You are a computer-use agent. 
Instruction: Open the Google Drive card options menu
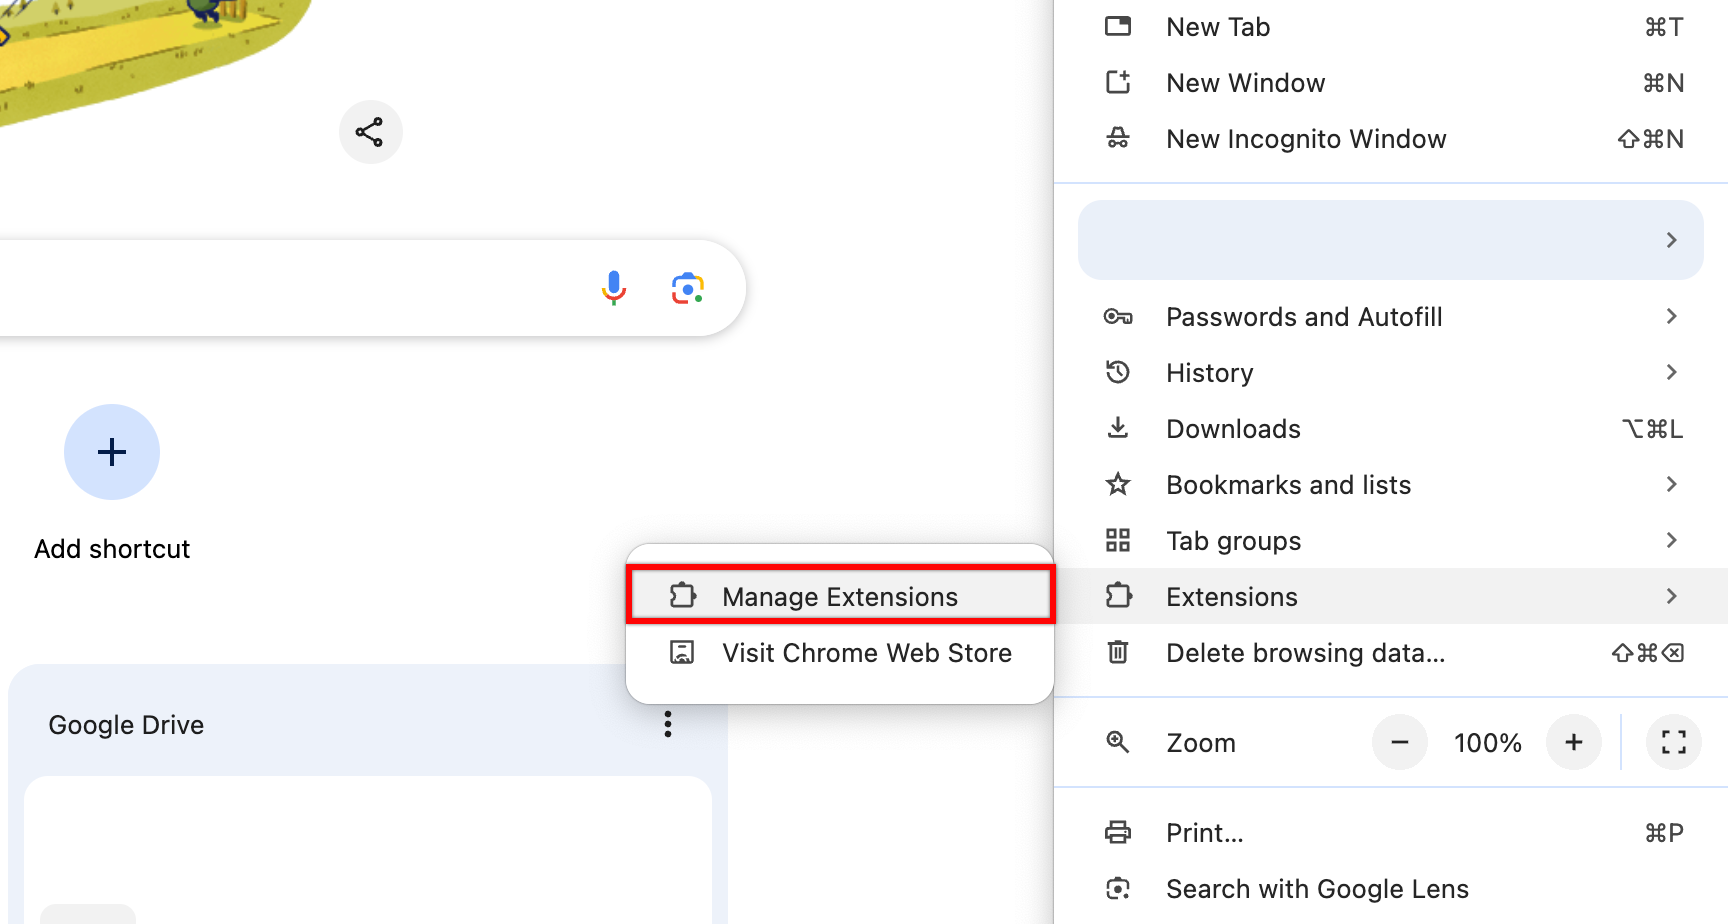point(667,724)
